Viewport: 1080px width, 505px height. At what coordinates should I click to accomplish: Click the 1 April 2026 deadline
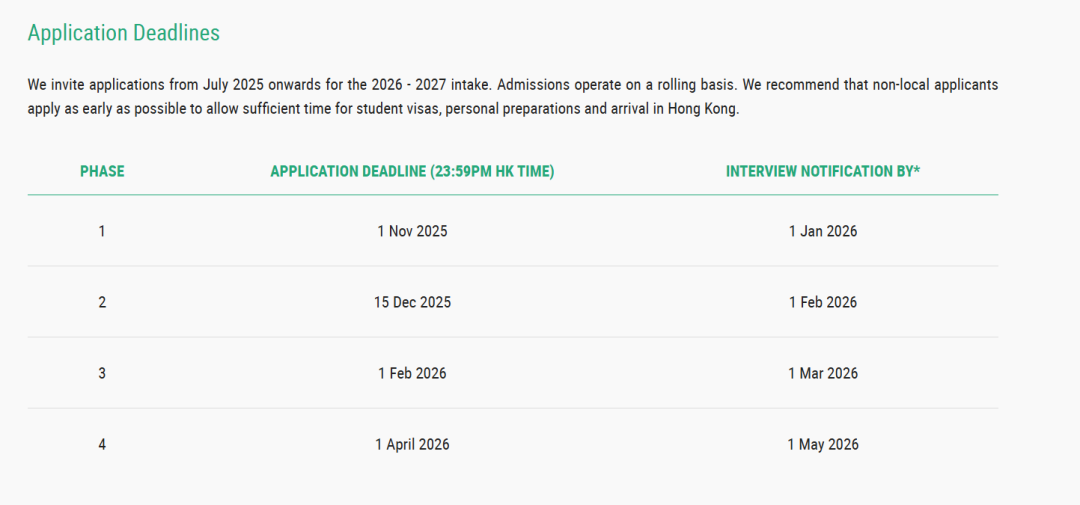point(412,444)
